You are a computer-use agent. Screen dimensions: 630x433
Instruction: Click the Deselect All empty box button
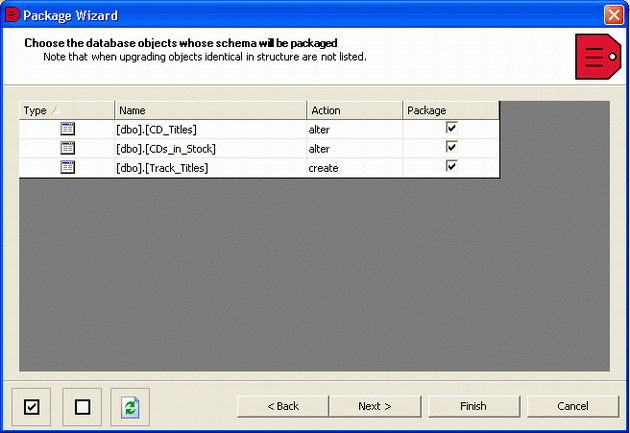(82, 407)
